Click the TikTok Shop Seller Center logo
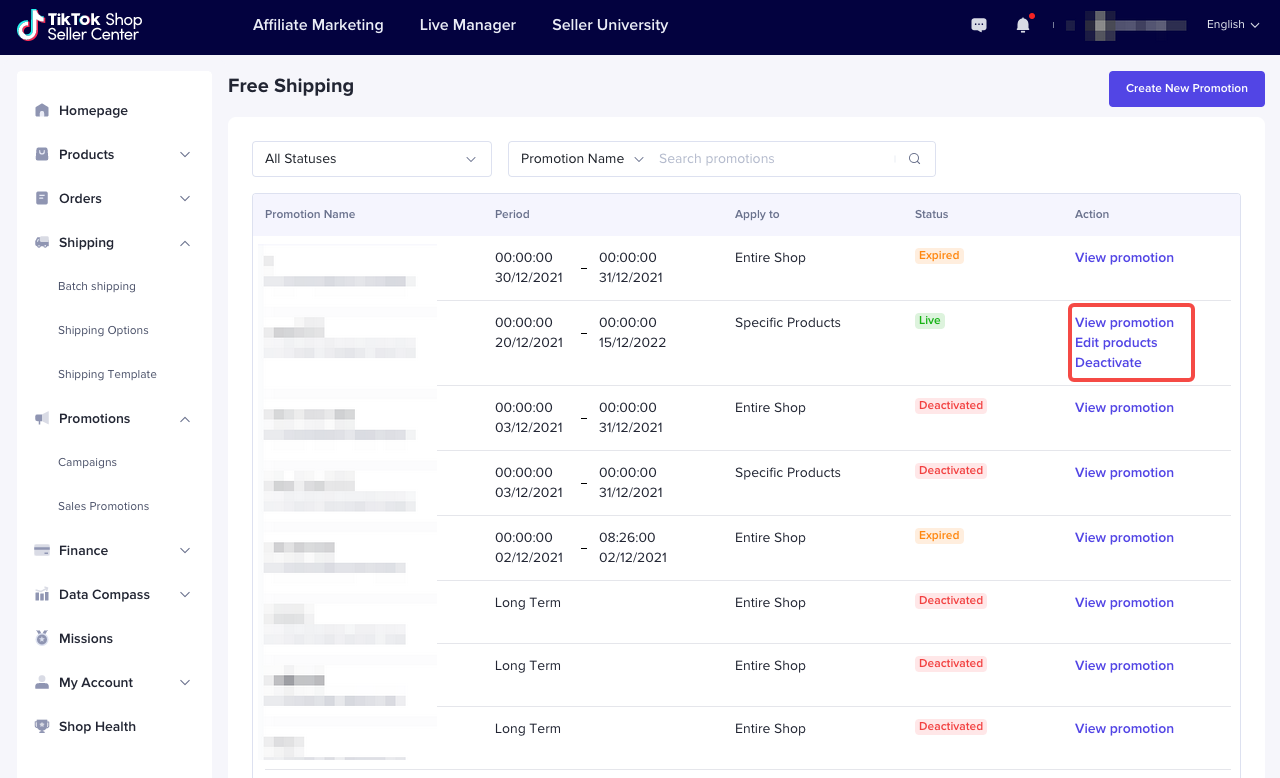Image resolution: width=1280 pixels, height=778 pixels. tap(80, 26)
